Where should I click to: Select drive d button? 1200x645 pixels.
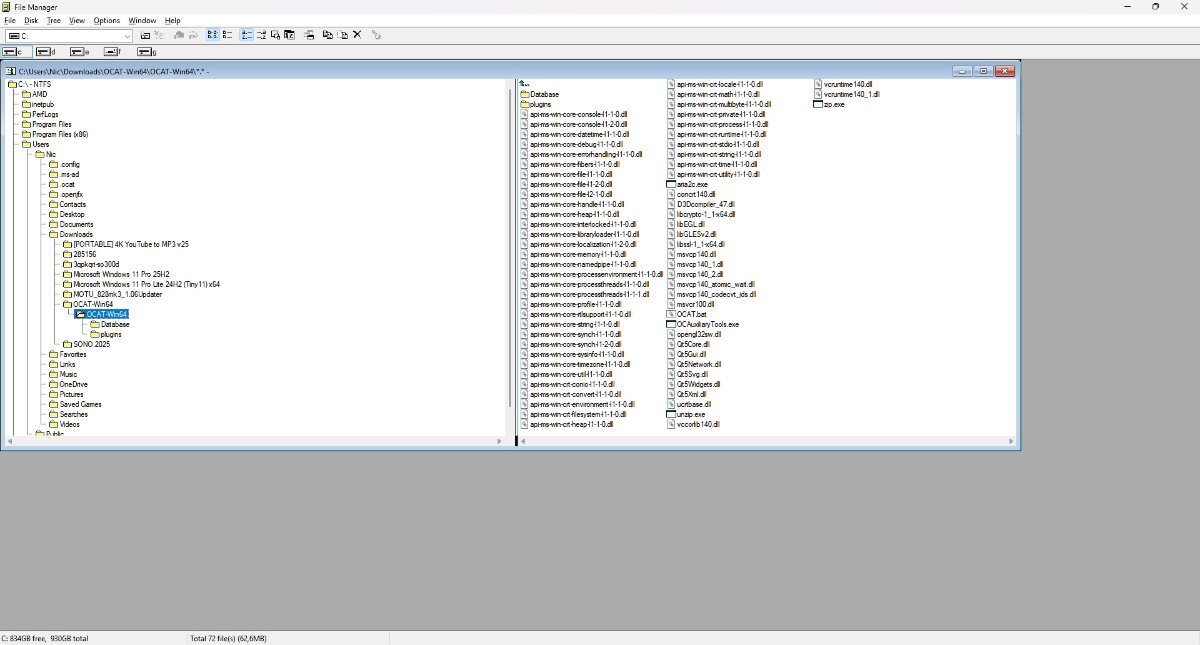tap(46, 52)
